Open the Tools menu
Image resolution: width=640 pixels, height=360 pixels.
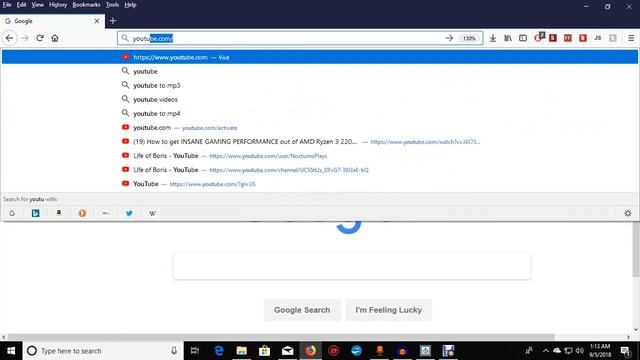coord(112,5)
